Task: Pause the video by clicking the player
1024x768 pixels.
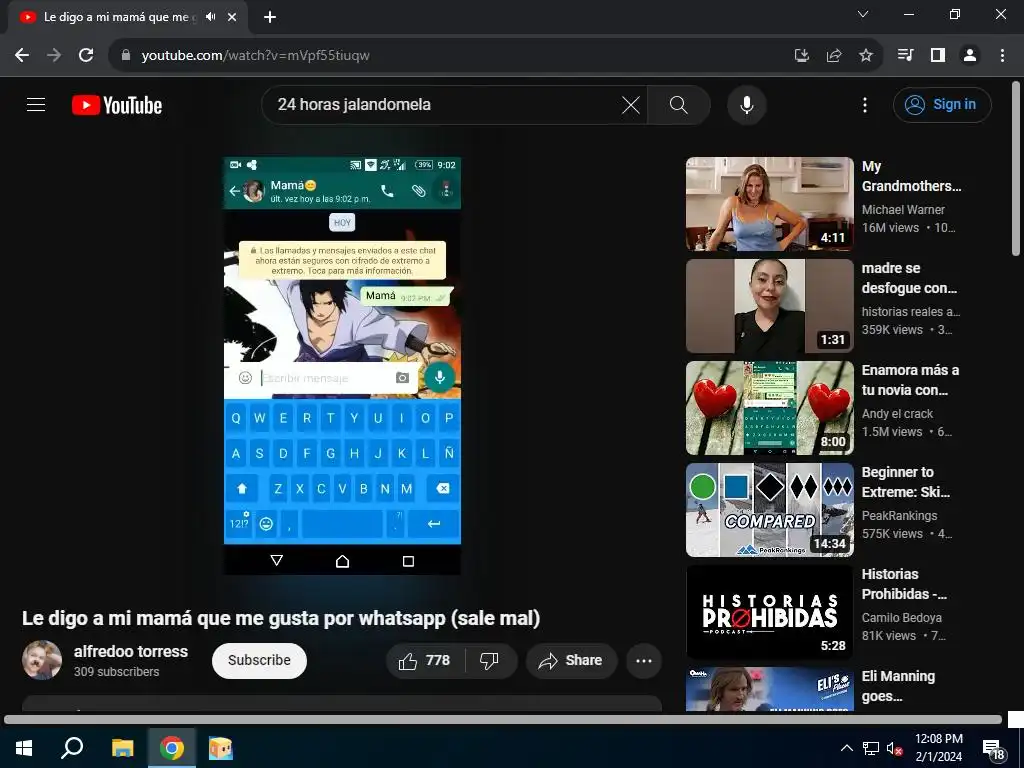Action: (342, 366)
